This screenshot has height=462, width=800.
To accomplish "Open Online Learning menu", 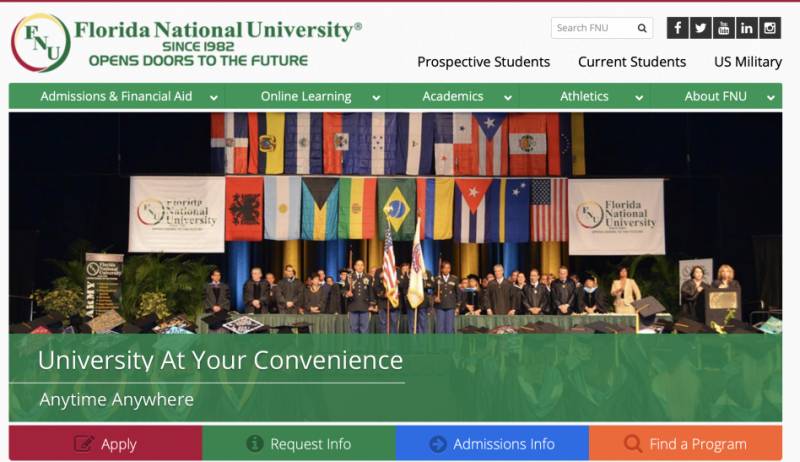I will (x=306, y=96).
